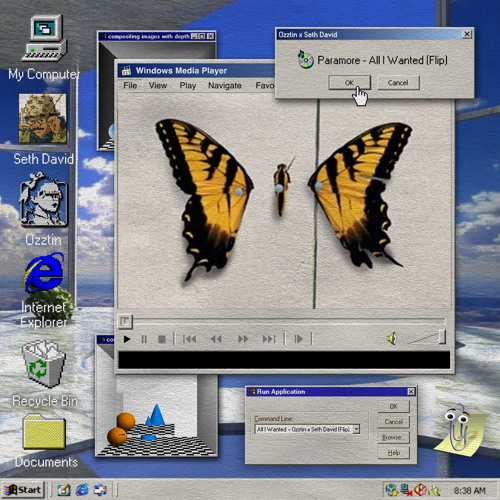Click the first quick launch icon beside Start

click(64, 490)
